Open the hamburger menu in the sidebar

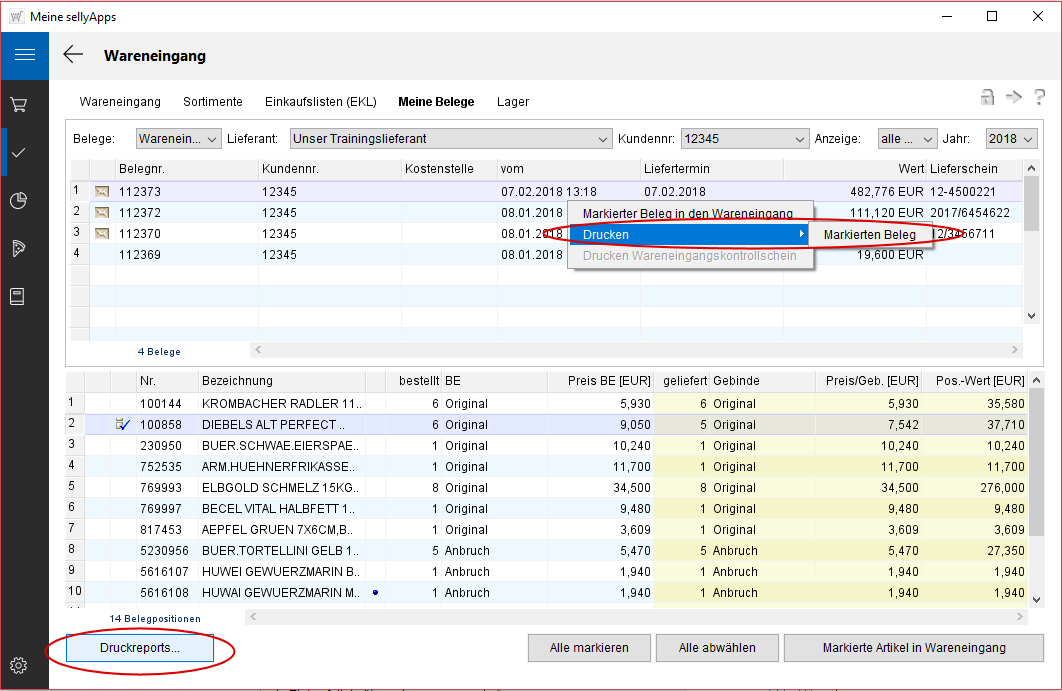click(x=24, y=55)
